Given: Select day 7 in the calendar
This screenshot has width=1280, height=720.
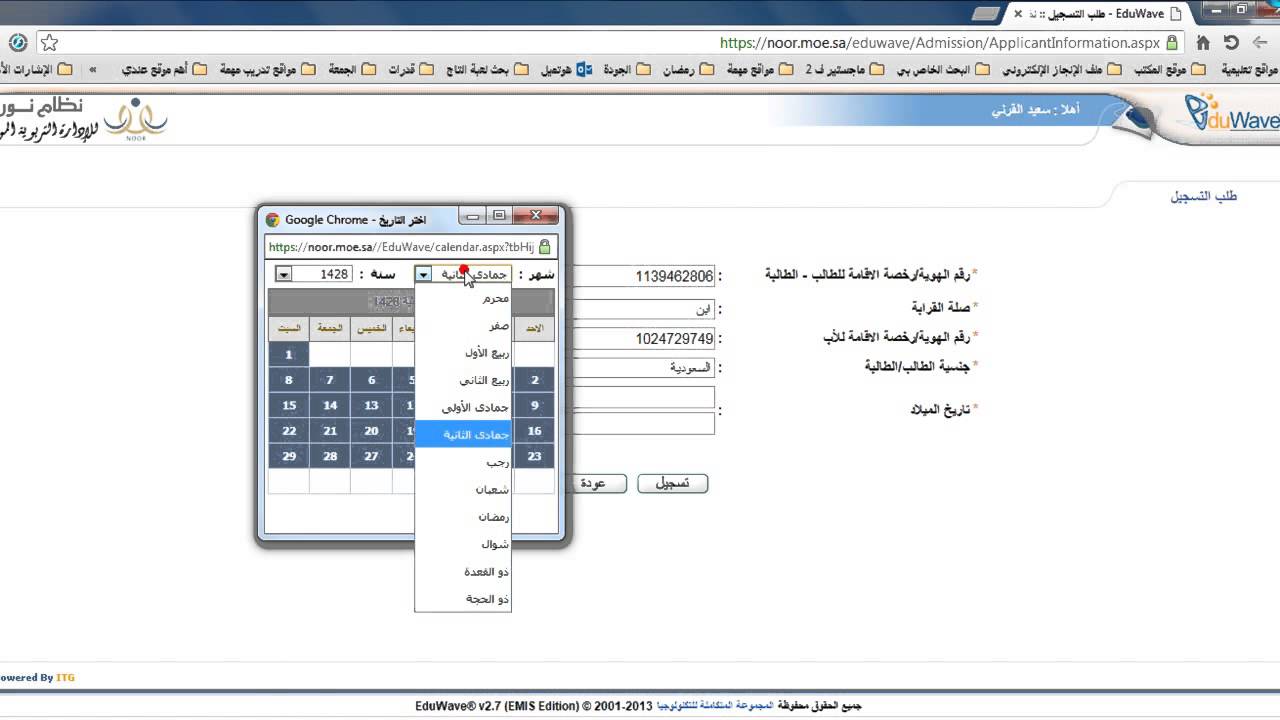Looking at the screenshot, I should pyautogui.click(x=330, y=380).
